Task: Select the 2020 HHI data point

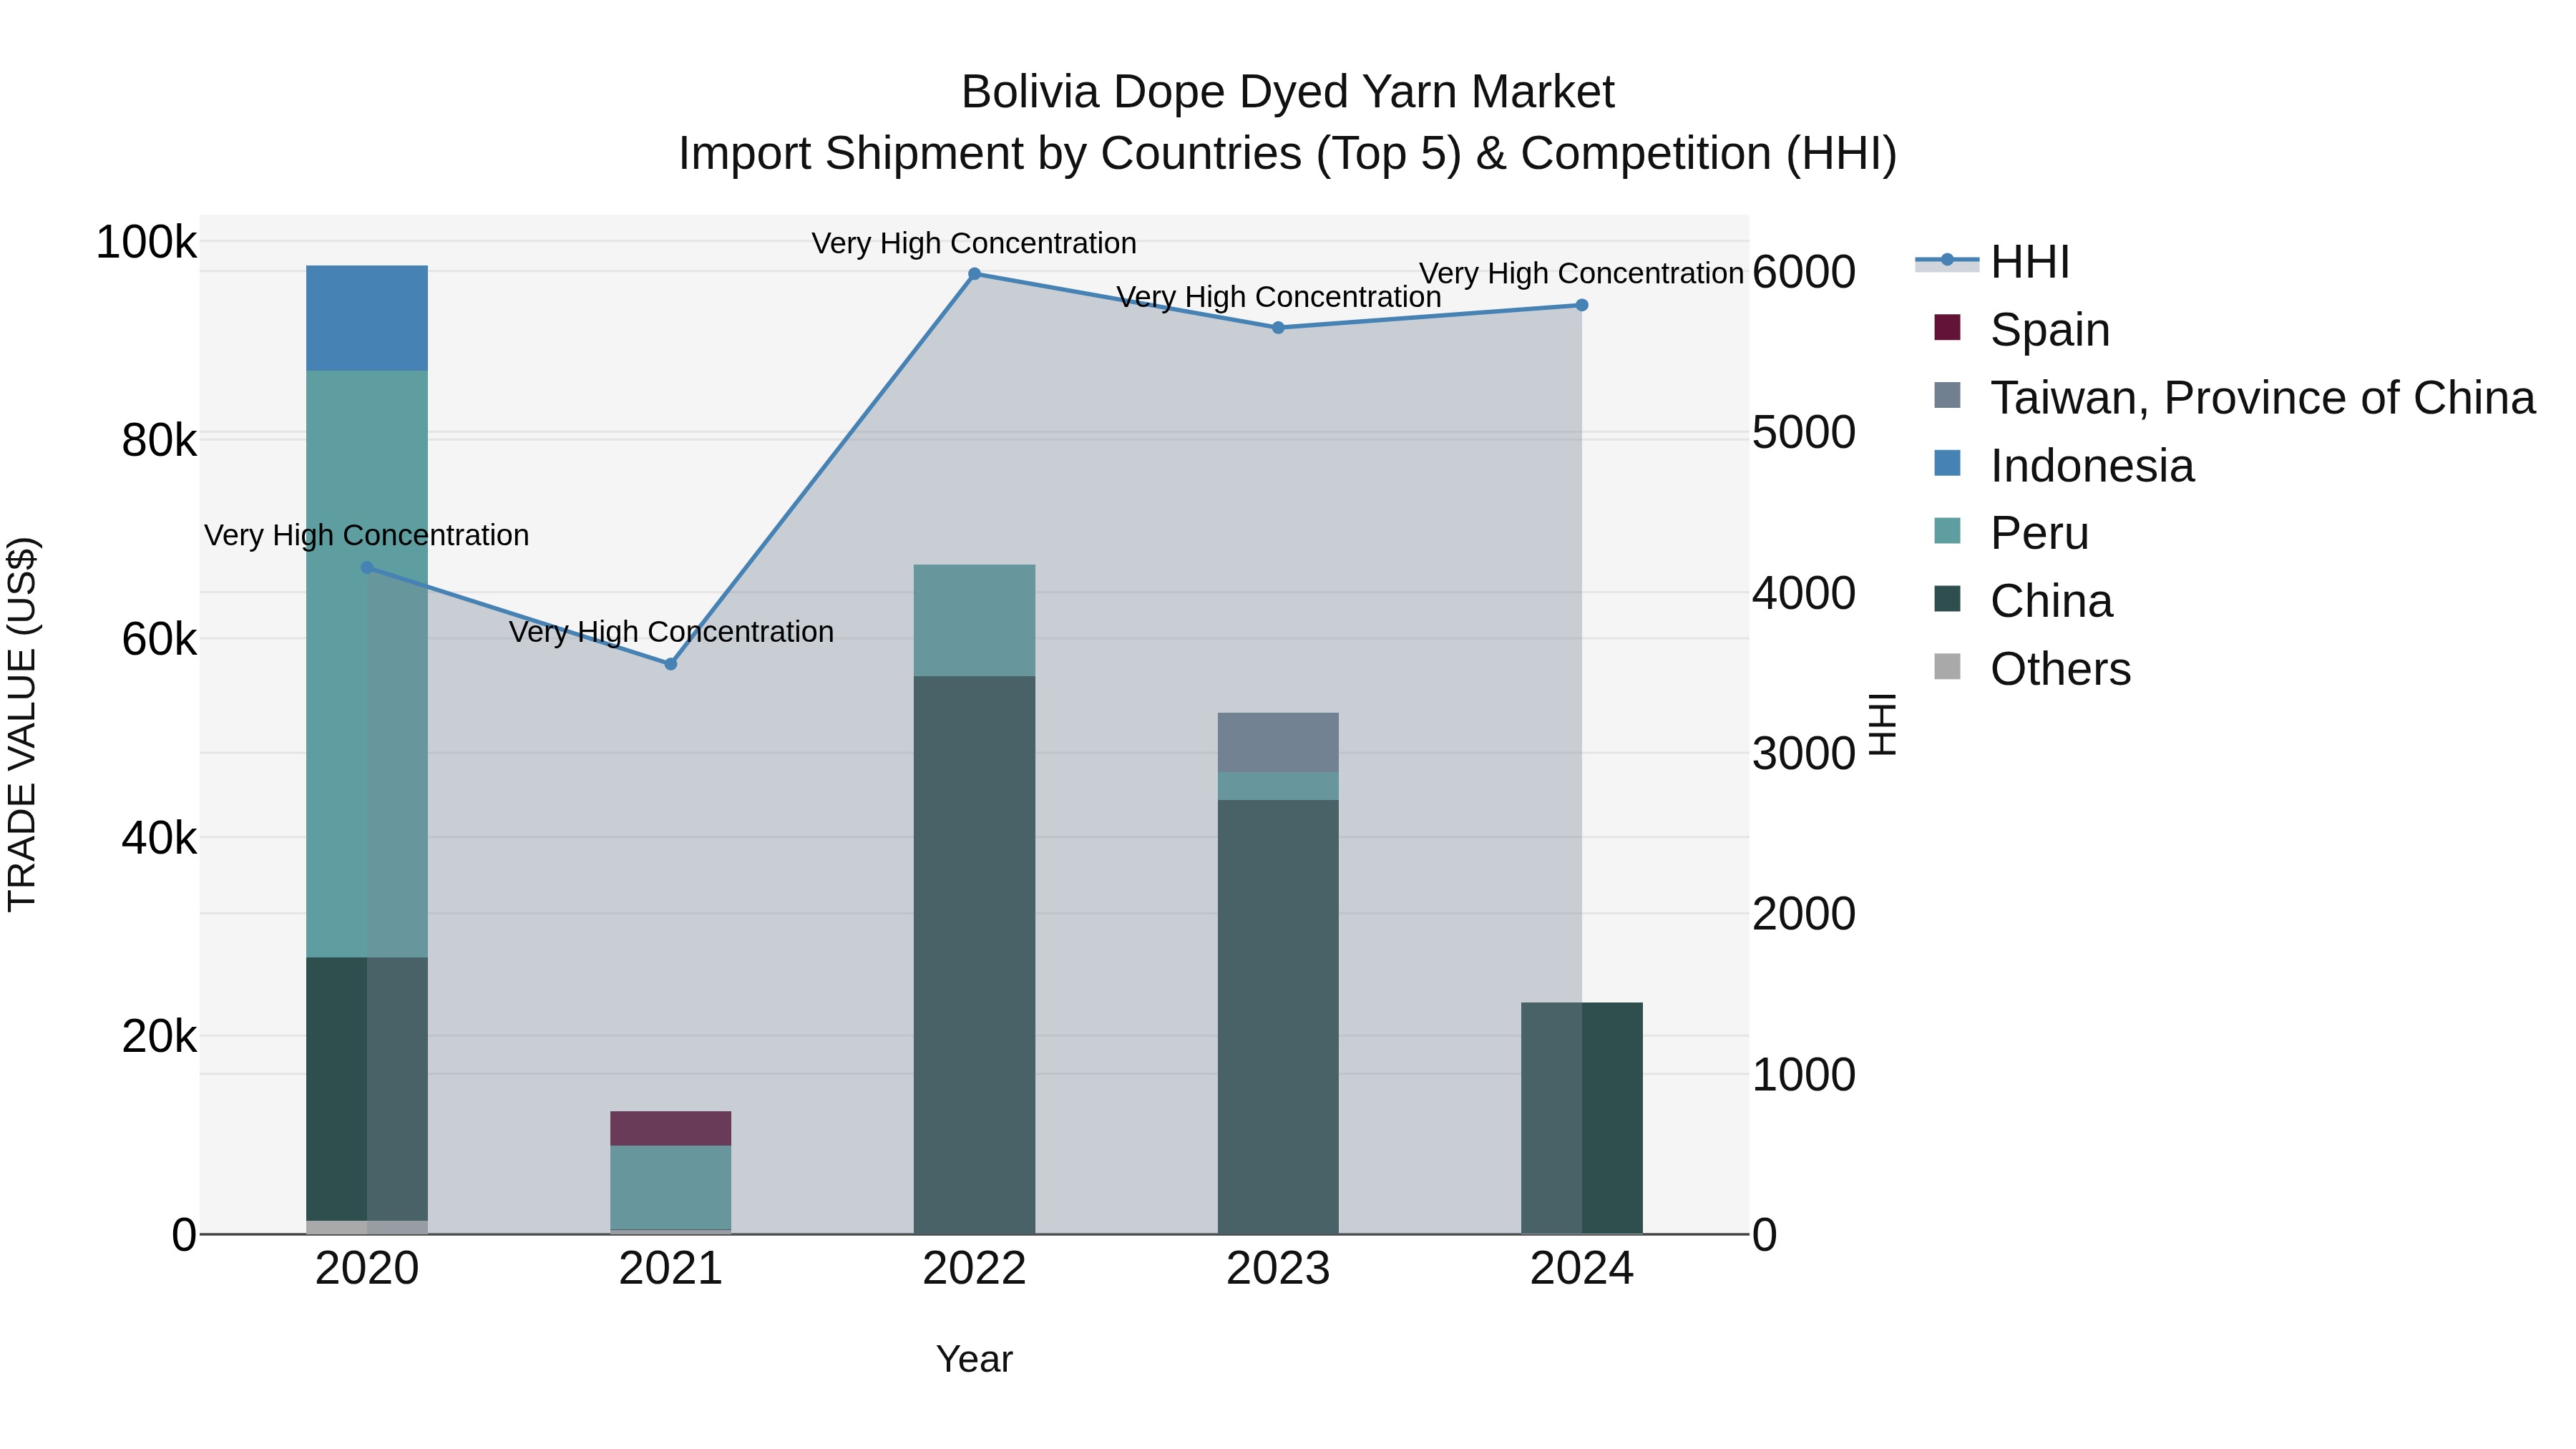Action: click(x=367, y=567)
